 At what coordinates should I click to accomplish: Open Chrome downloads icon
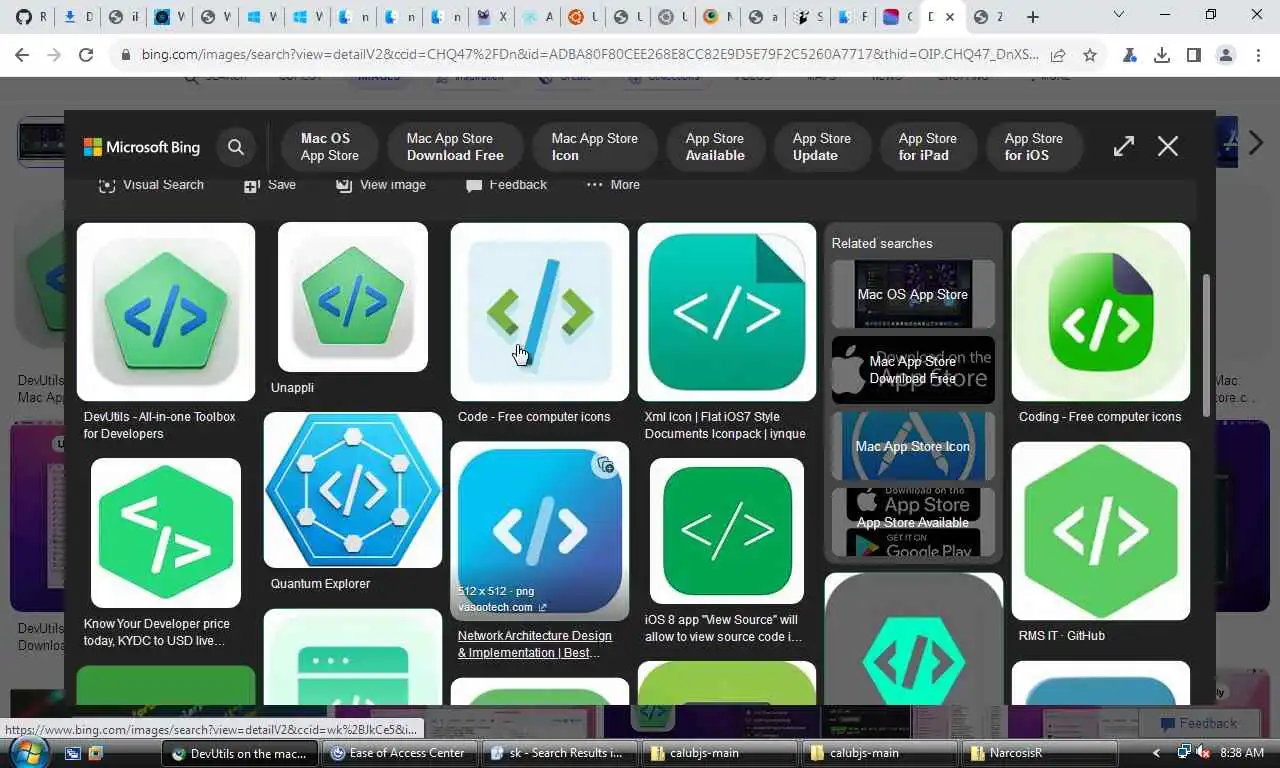[1162, 56]
